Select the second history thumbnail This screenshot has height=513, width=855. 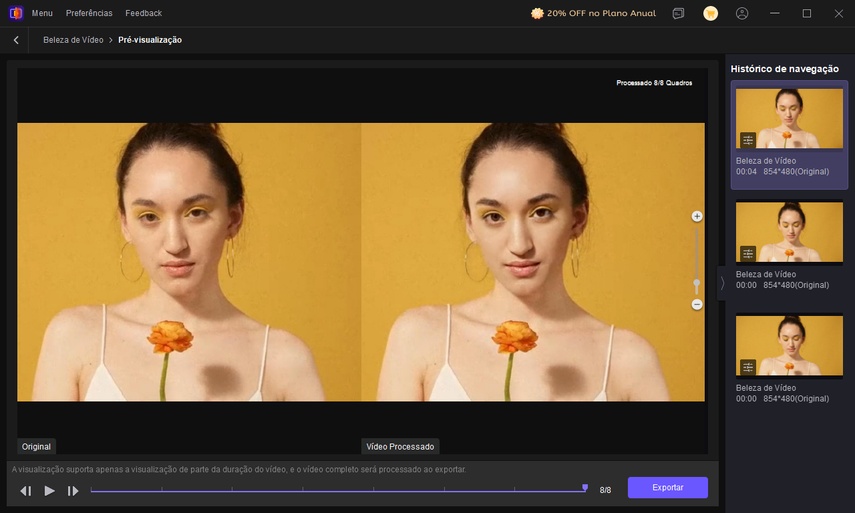pyautogui.click(x=789, y=232)
